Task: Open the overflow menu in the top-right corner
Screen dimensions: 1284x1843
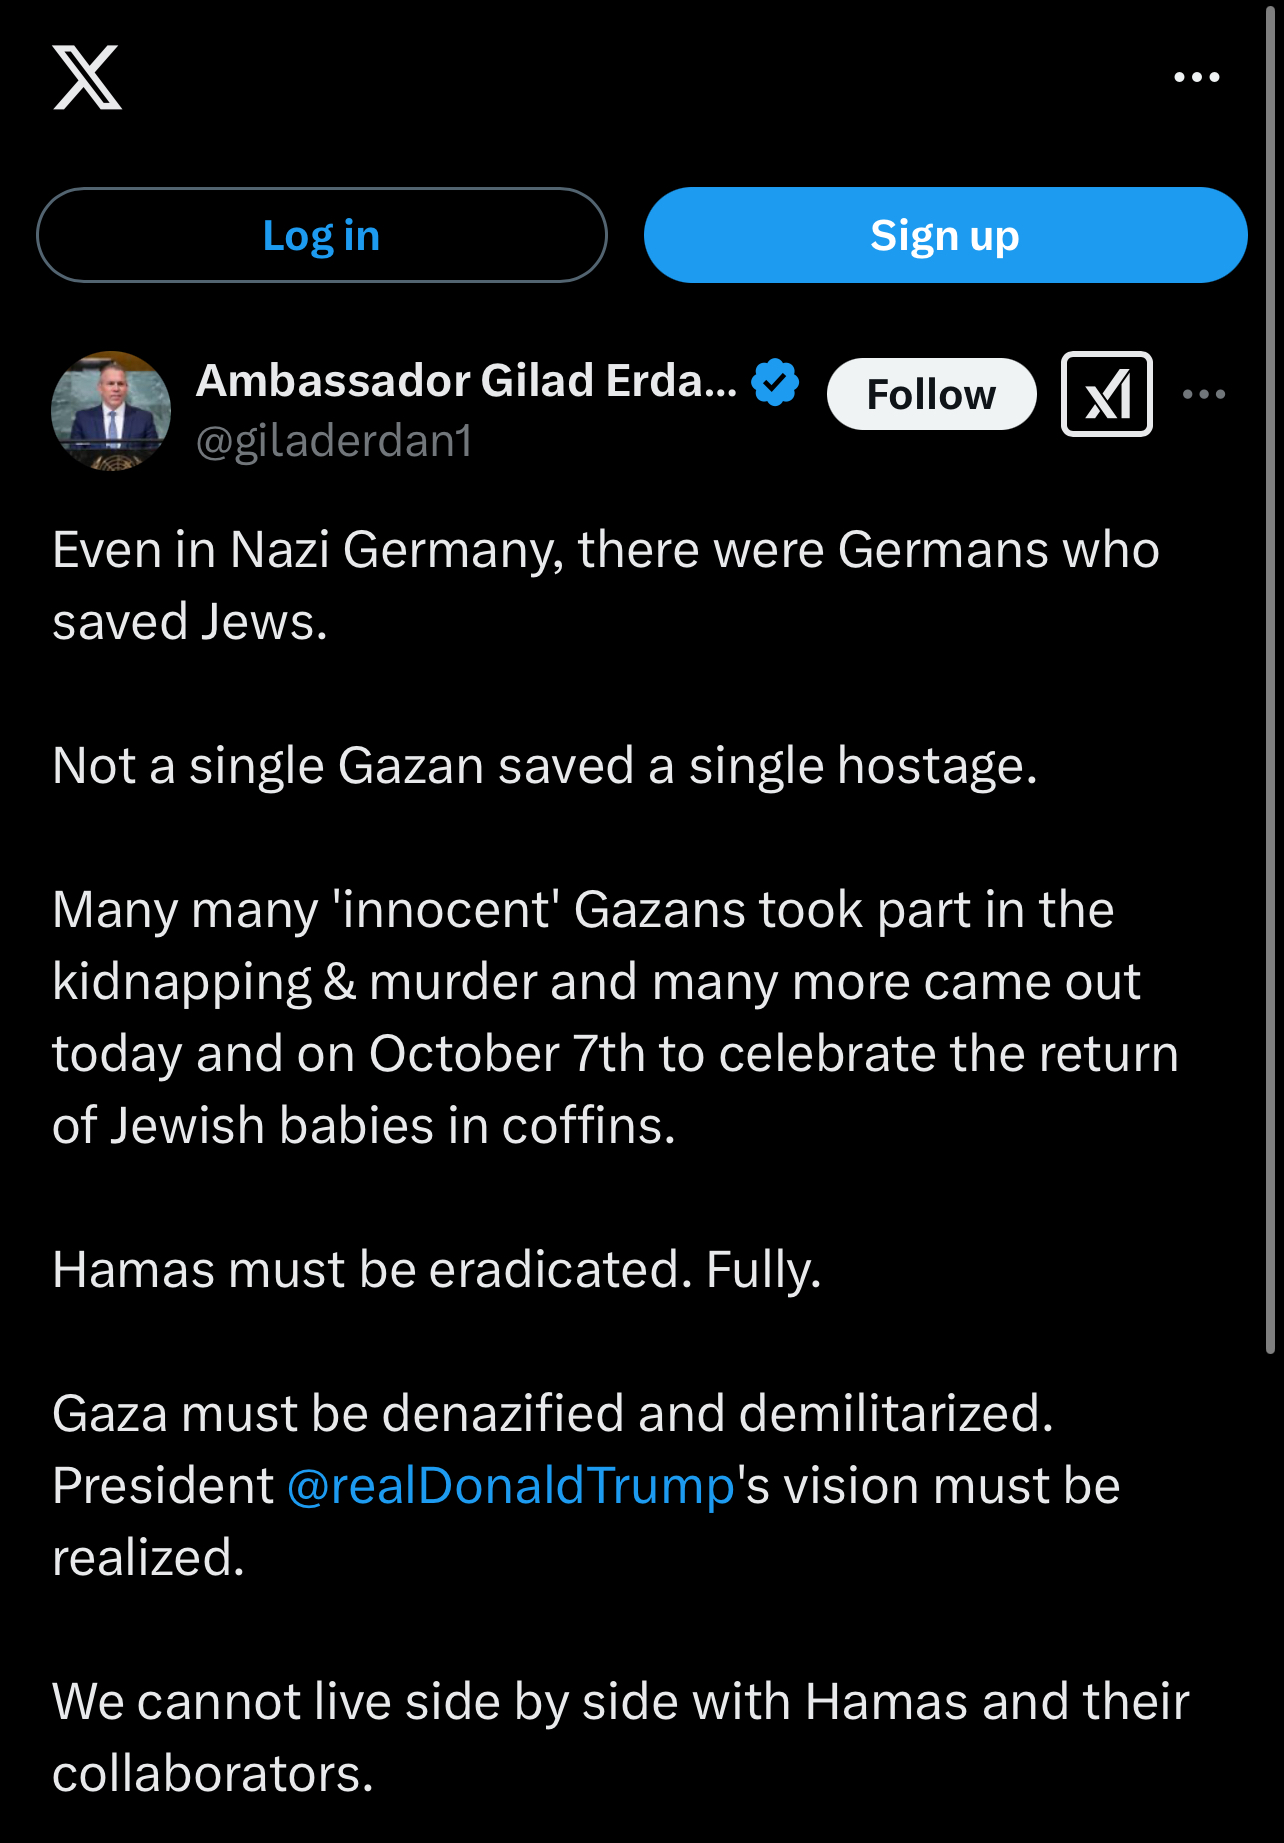Action: pos(1196,75)
